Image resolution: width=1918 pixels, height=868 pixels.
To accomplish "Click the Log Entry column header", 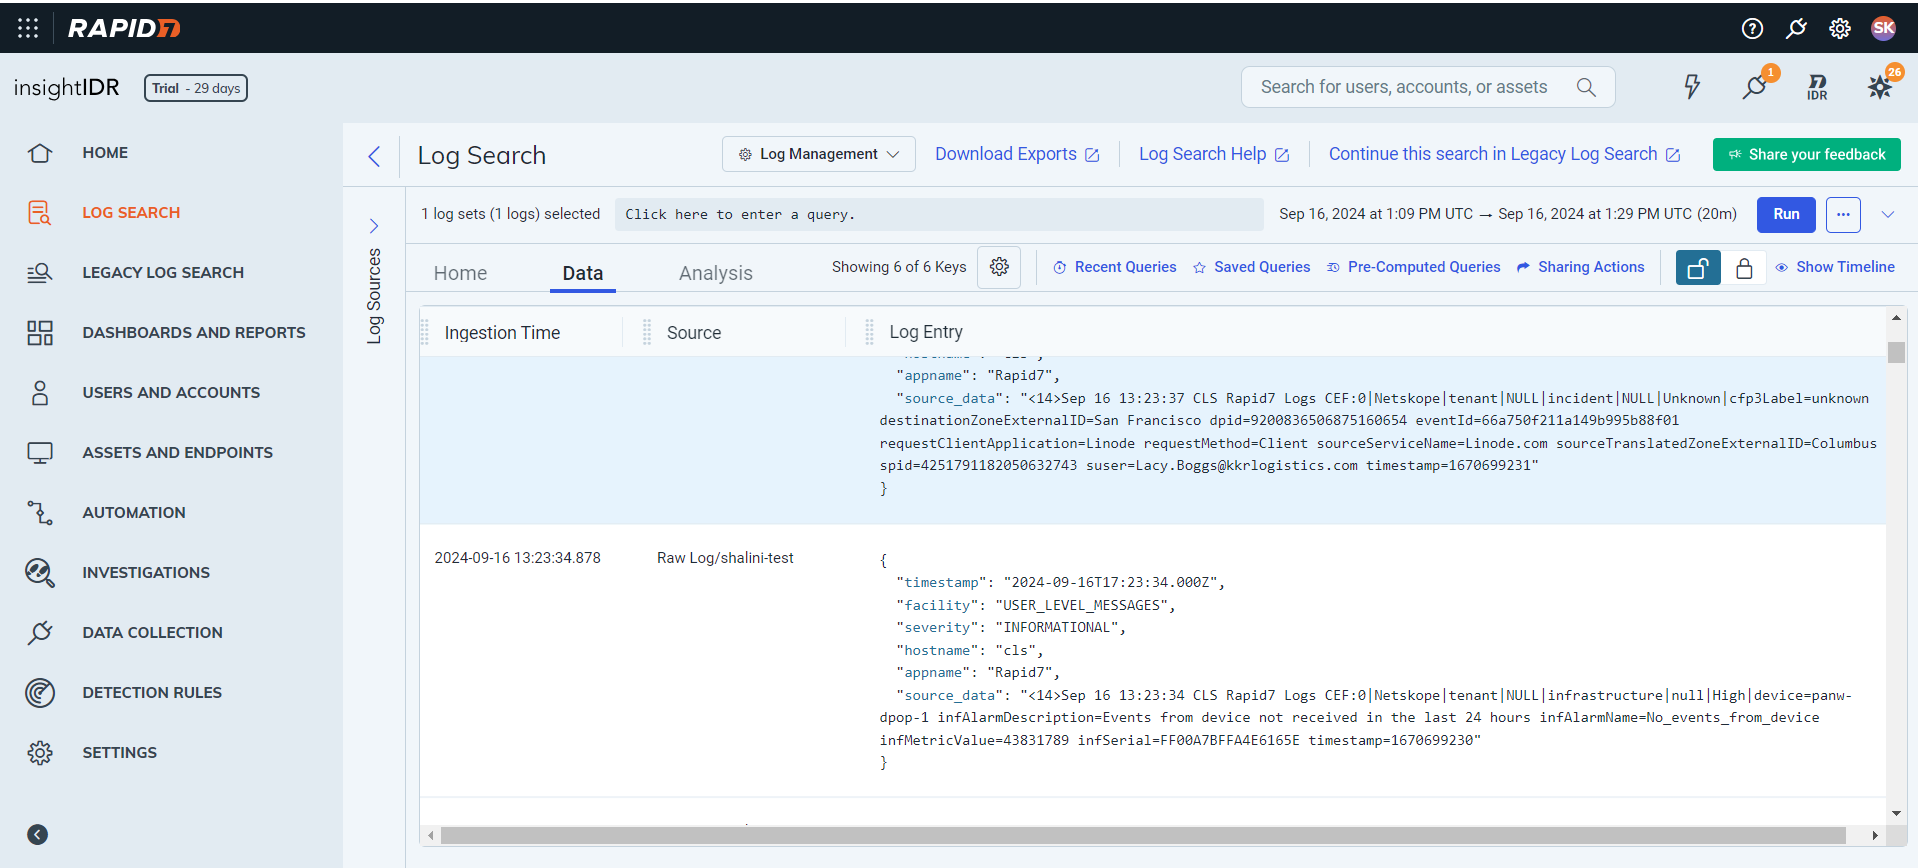I will point(926,332).
